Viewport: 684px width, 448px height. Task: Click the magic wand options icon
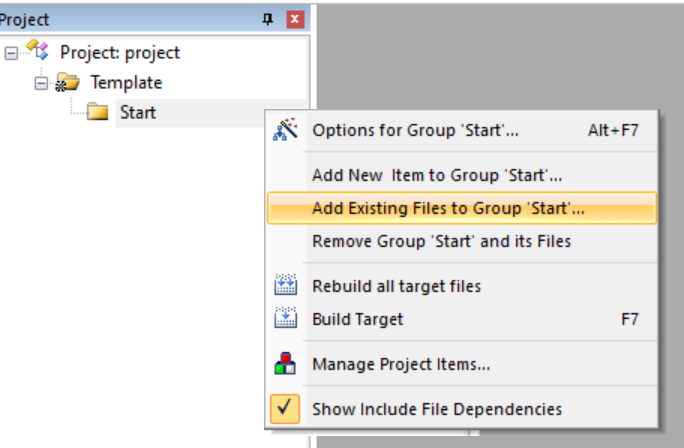click(x=285, y=130)
